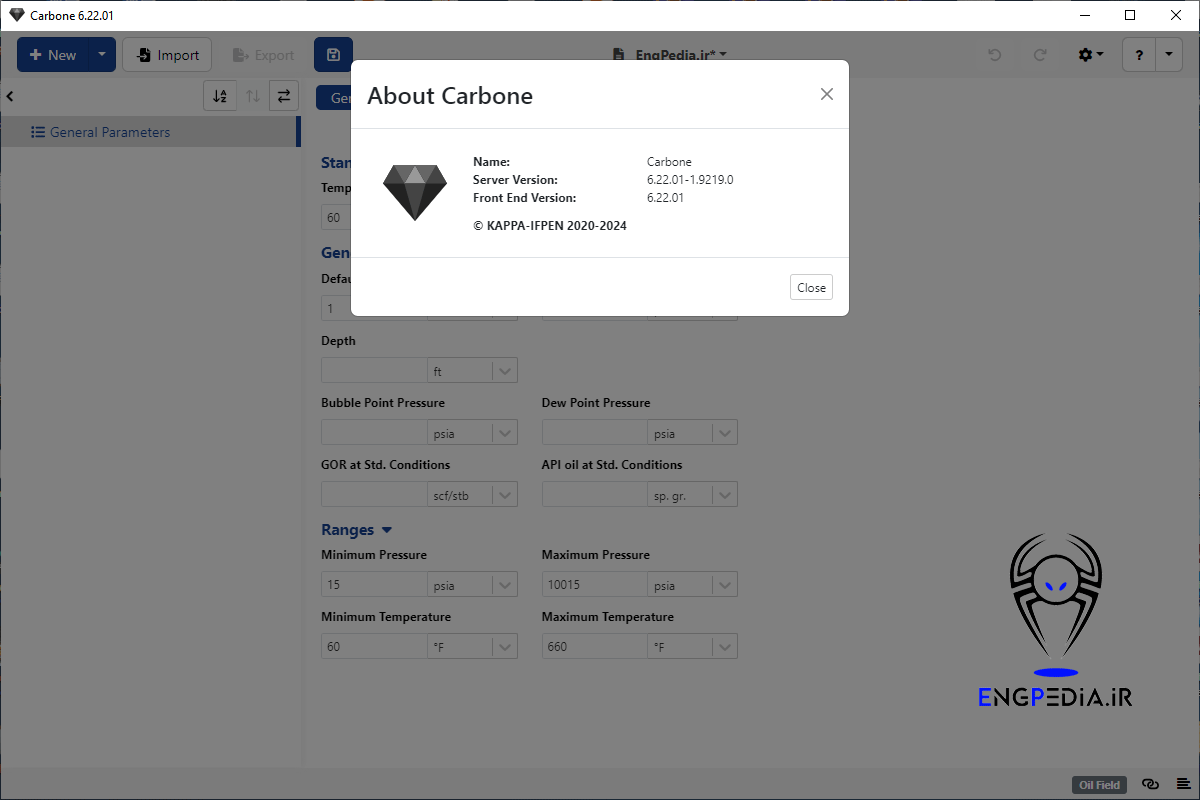Click the Bubble Point Pressure input field

[374, 433]
